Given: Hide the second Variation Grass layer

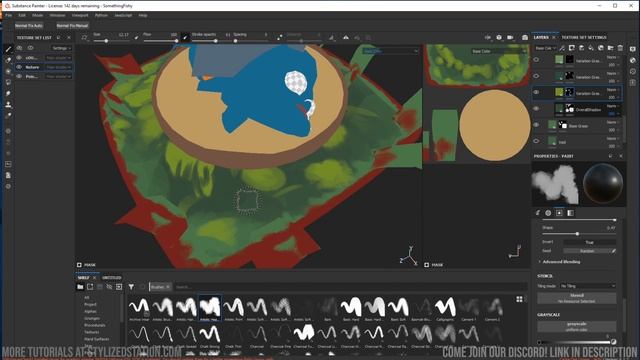Looking at the screenshot, I should [536, 76].
